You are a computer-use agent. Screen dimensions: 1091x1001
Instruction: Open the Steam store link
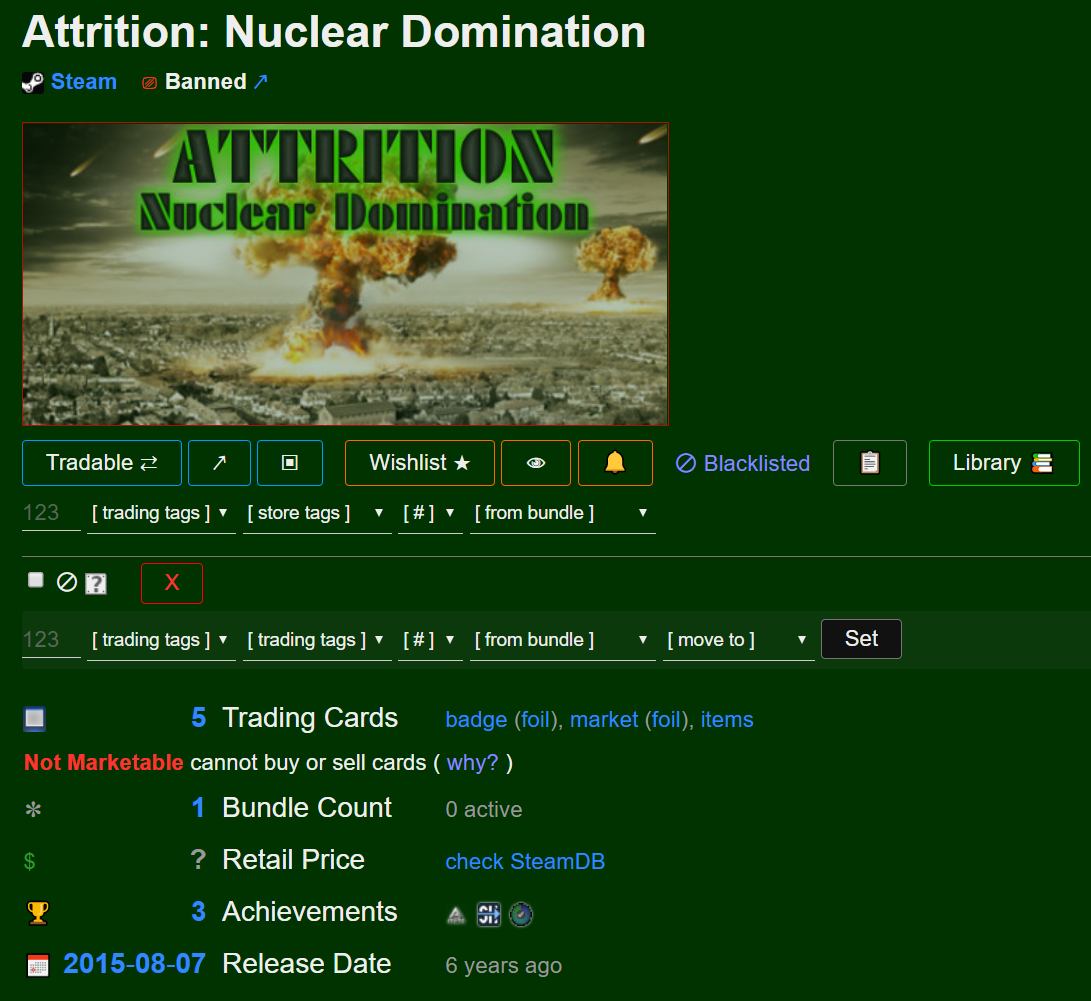pos(83,81)
